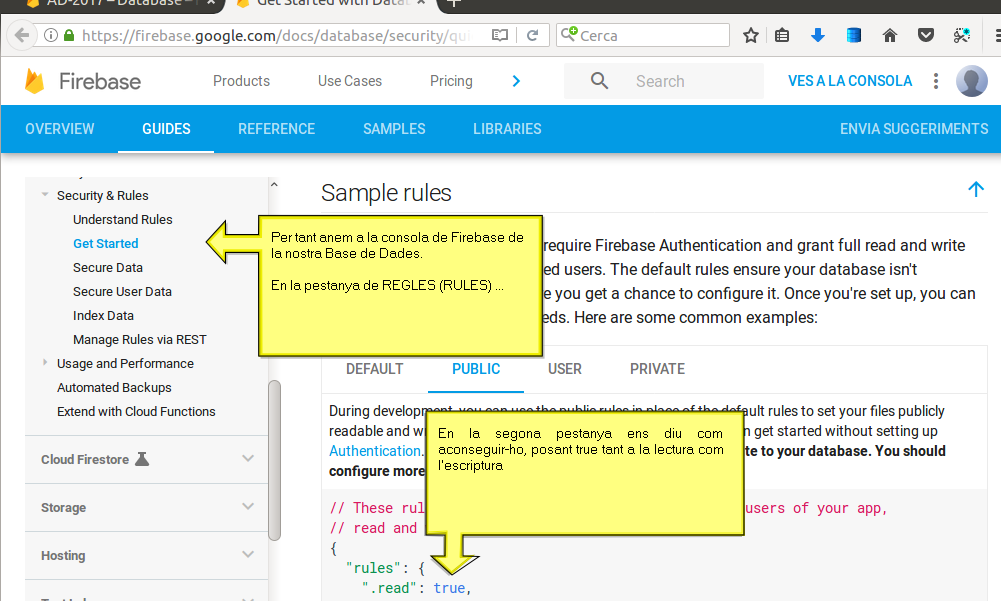Expand the Storage section chevron
This screenshot has height=601, width=1001.
point(248,506)
